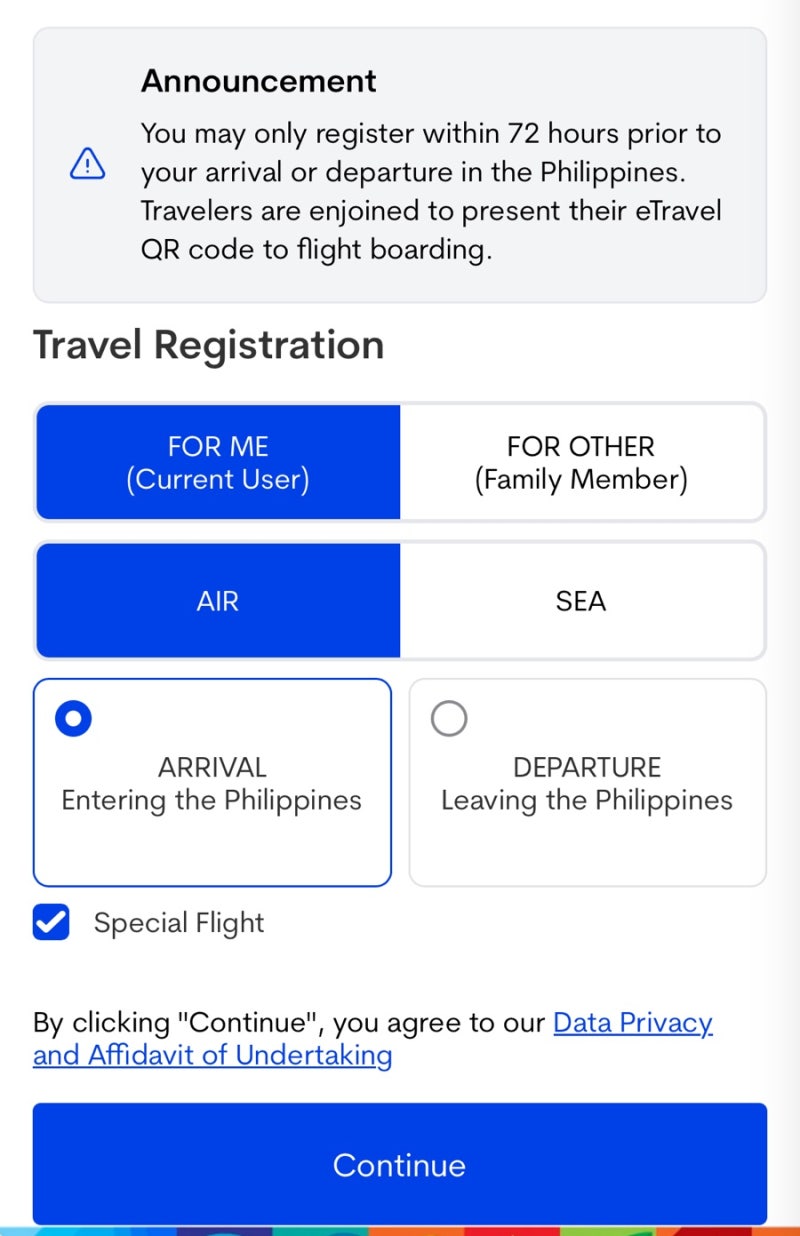800x1236 pixels.
Task: Select the FOR ME (Current User) option
Action: point(218,462)
